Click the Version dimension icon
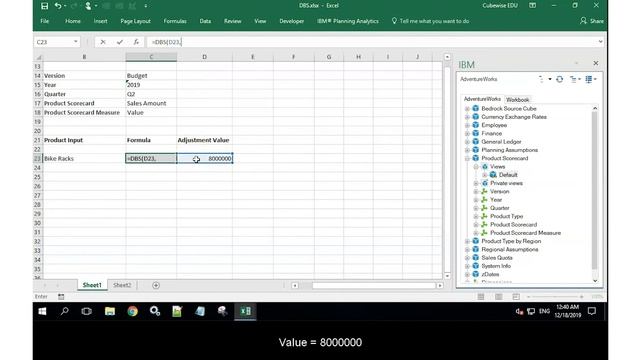This screenshot has width=640, height=360. tap(484, 191)
